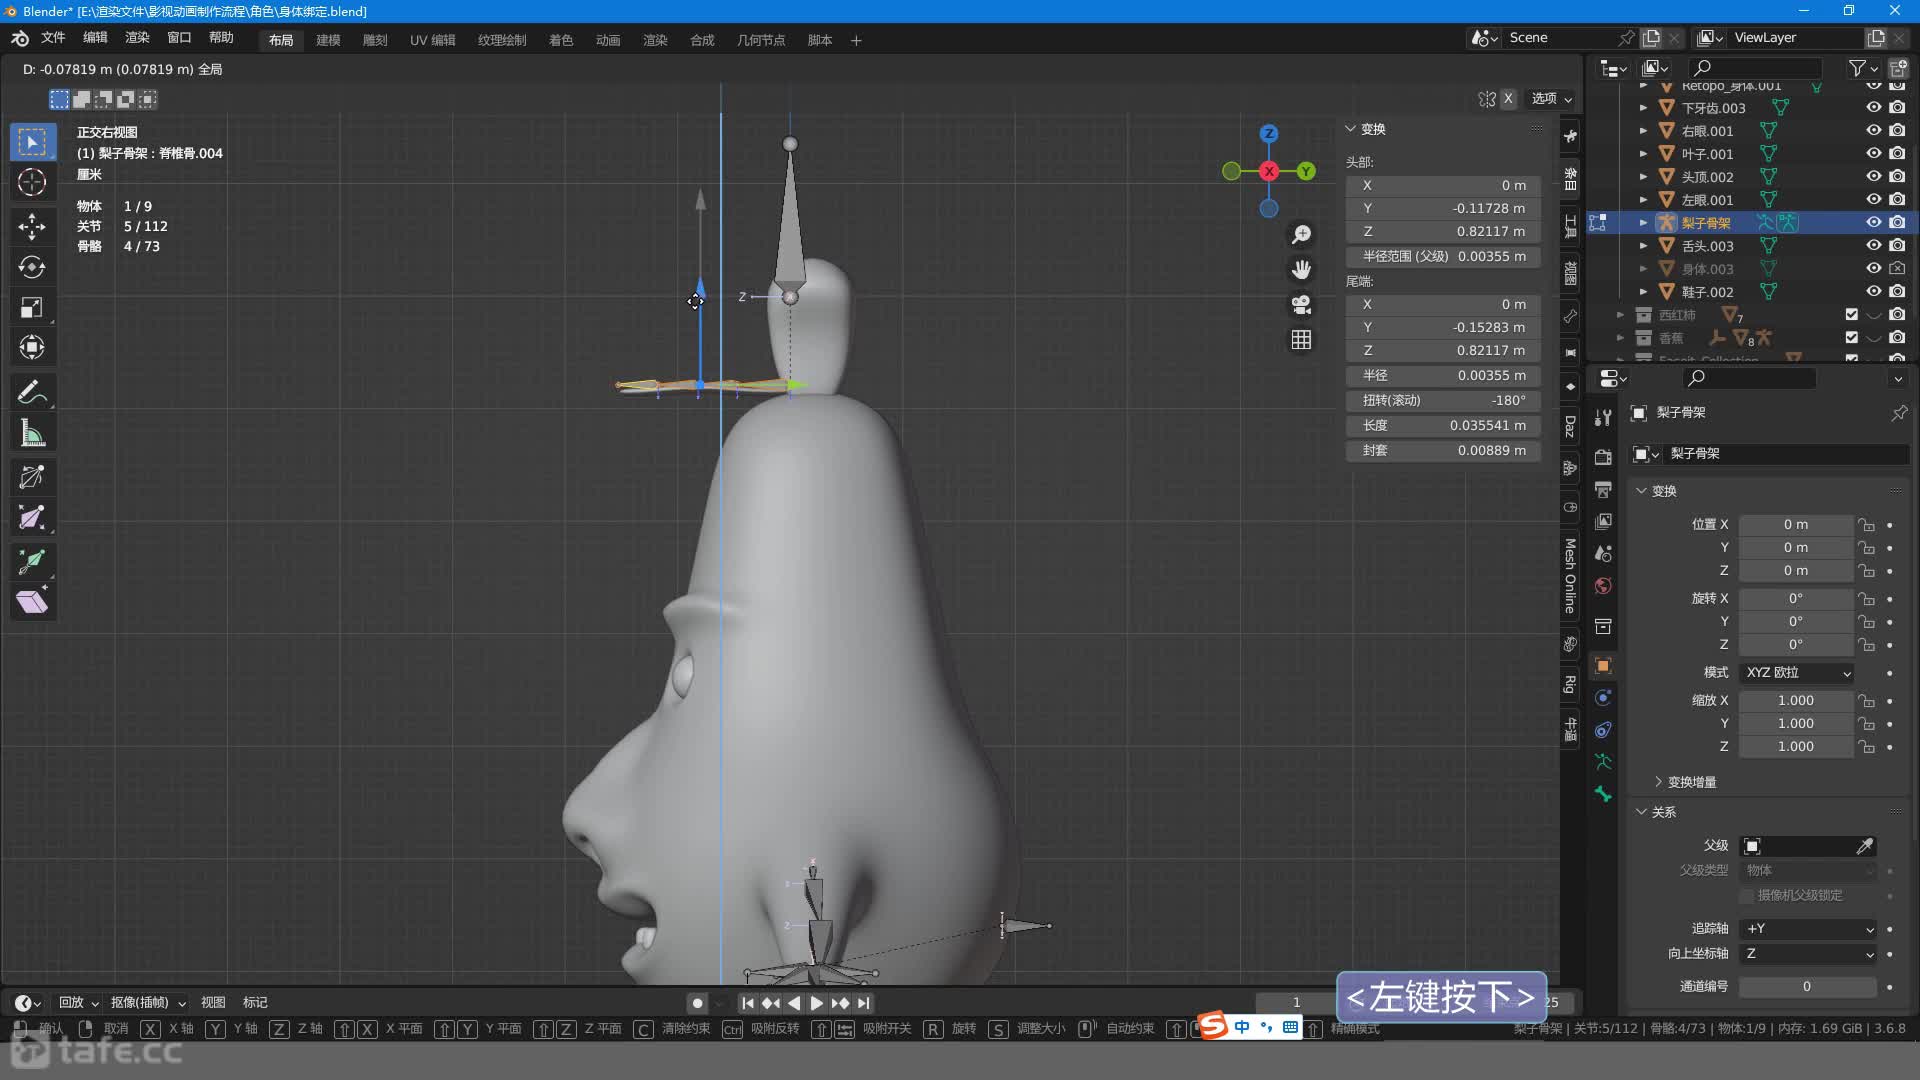Image resolution: width=1920 pixels, height=1080 pixels.
Task: Choose the Move tool
Action: [32, 225]
